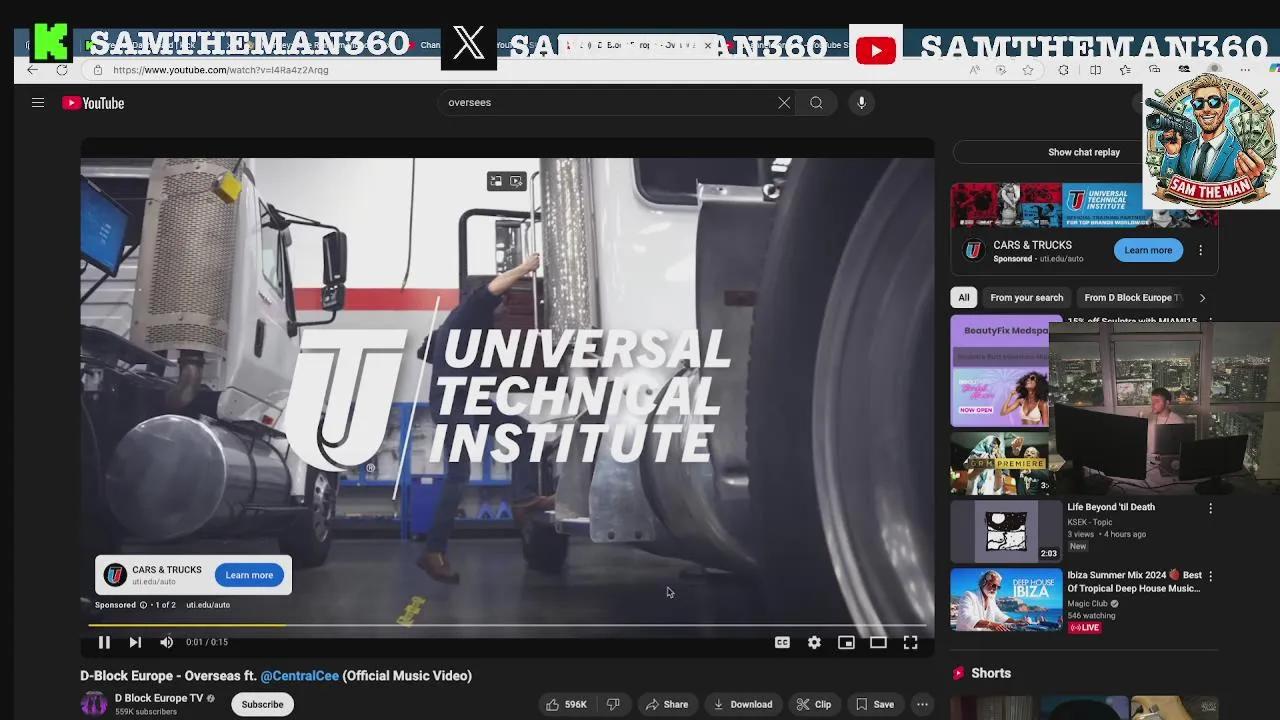Skip to next video
Image resolution: width=1280 pixels, height=720 pixels.
pyautogui.click(x=135, y=642)
